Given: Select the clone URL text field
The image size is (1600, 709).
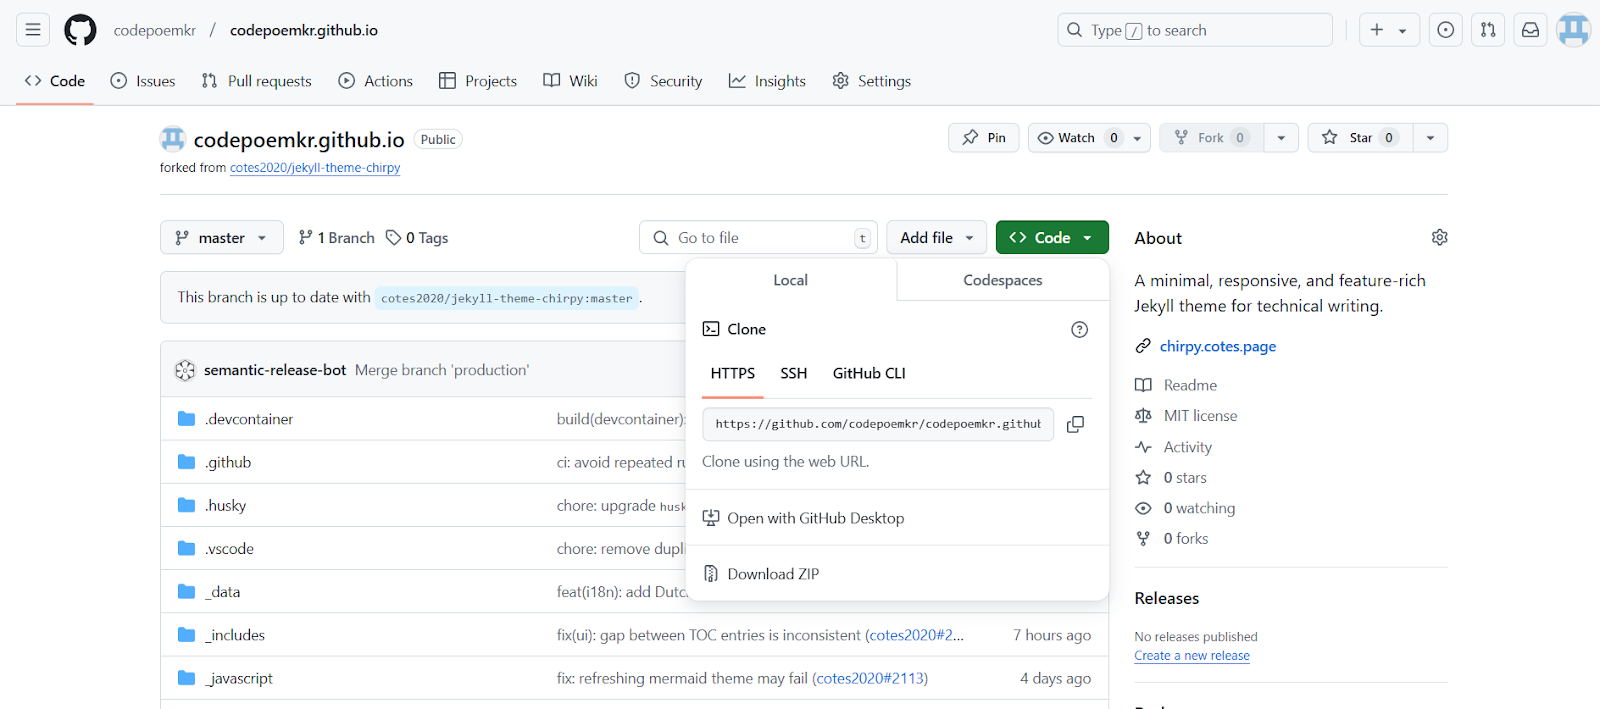Looking at the screenshot, I should [878, 424].
